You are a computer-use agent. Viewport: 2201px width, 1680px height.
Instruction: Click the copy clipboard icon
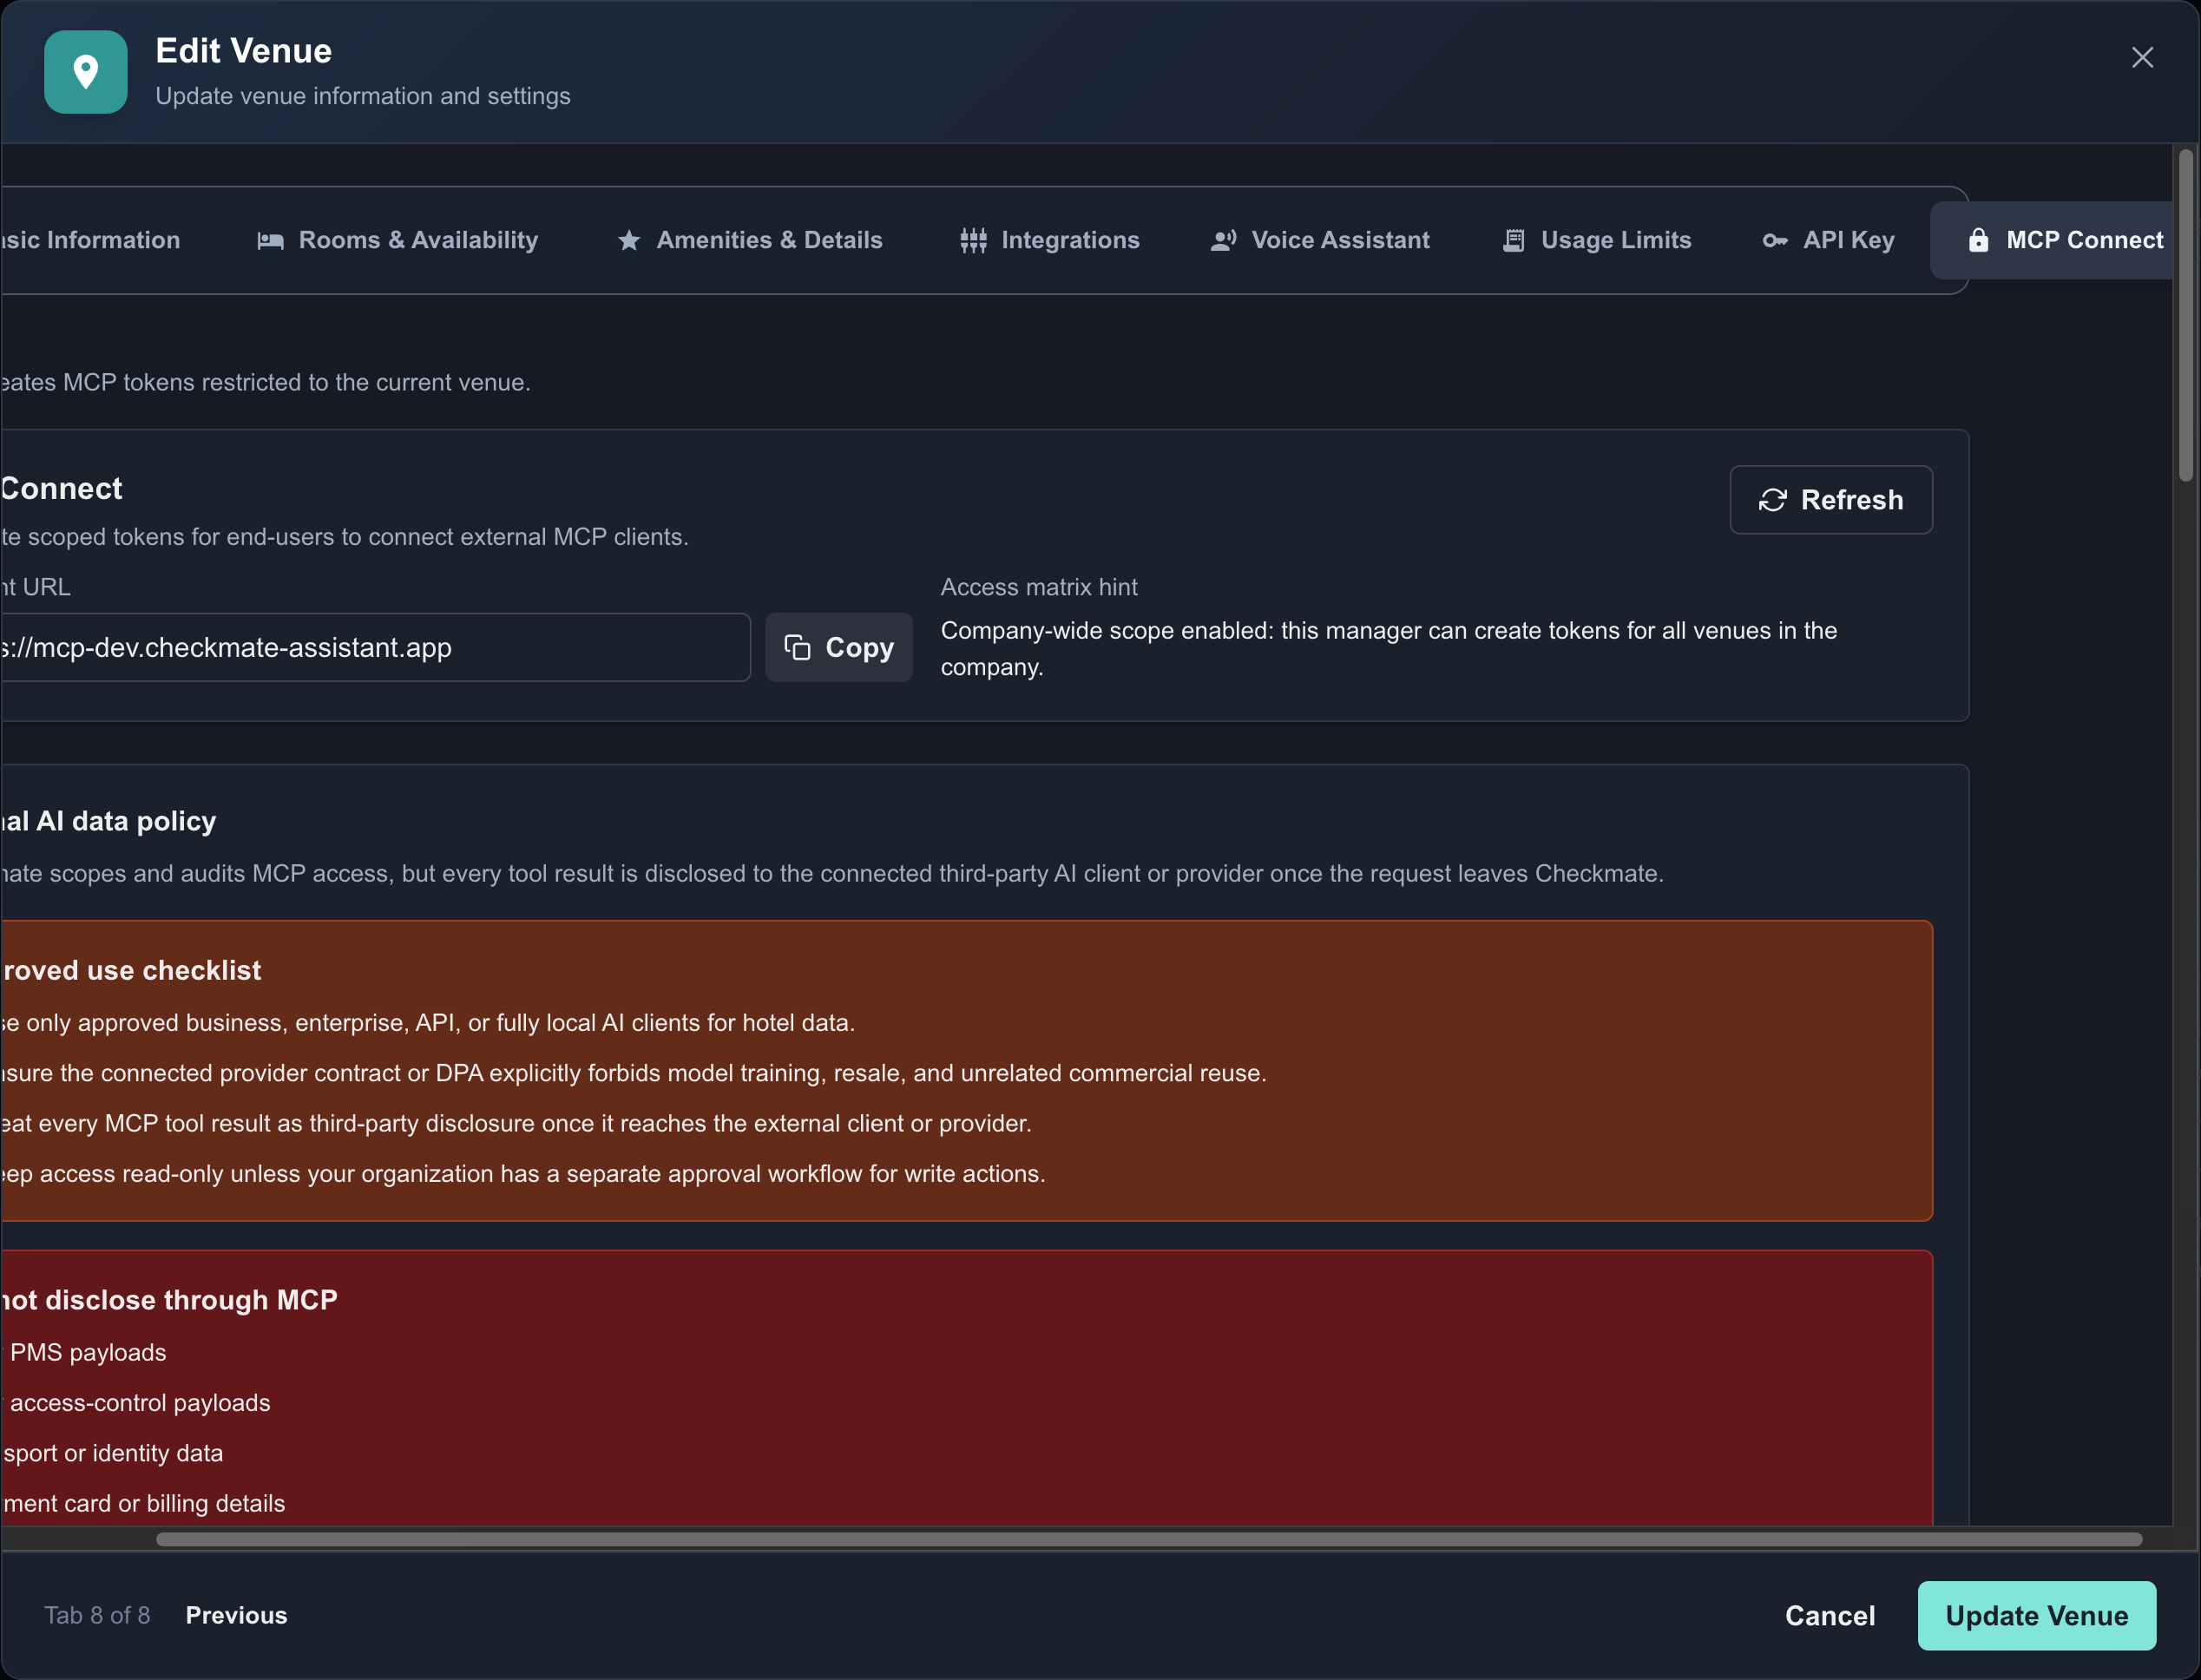click(797, 647)
